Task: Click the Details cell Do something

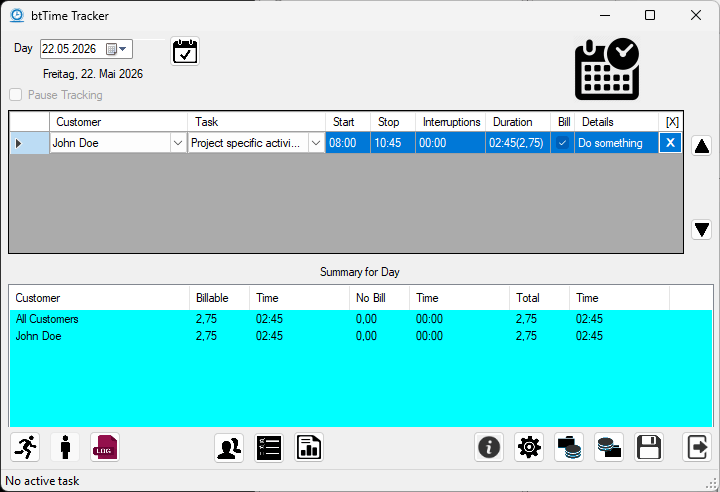Action: click(x=616, y=143)
